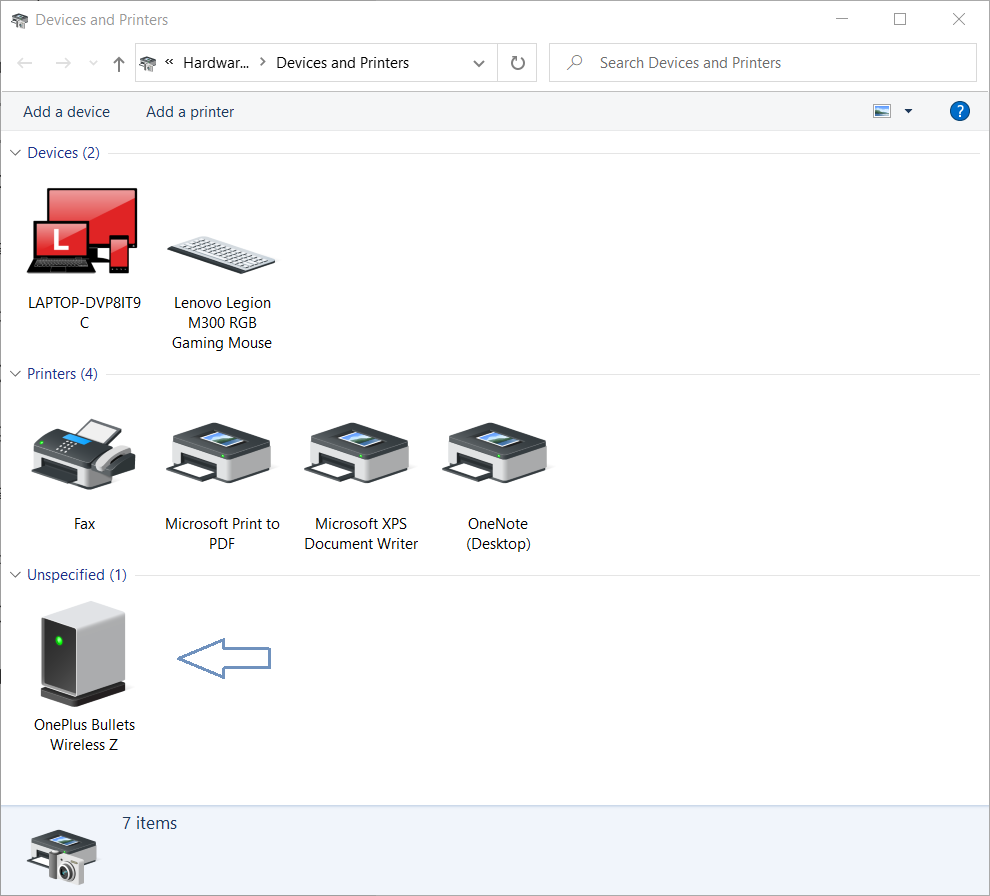
Task: Click the Refresh icon in the address bar
Action: (x=517, y=62)
